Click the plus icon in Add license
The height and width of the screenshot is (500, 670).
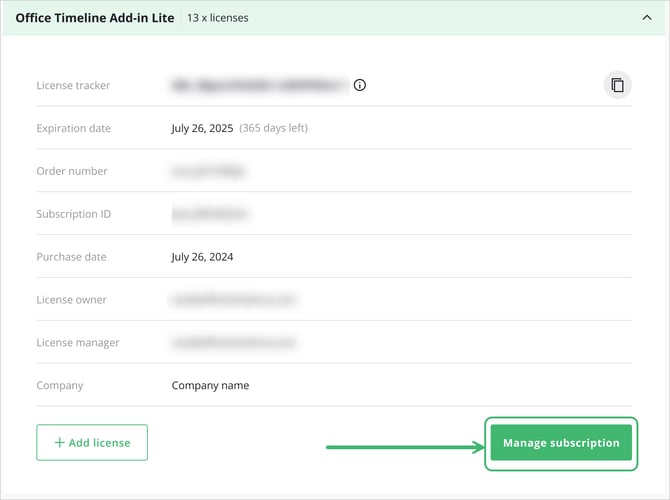point(59,442)
